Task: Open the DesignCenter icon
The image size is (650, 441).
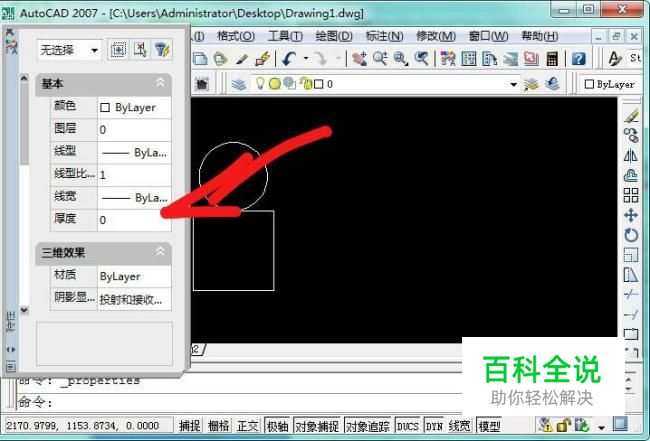Action: (469, 59)
